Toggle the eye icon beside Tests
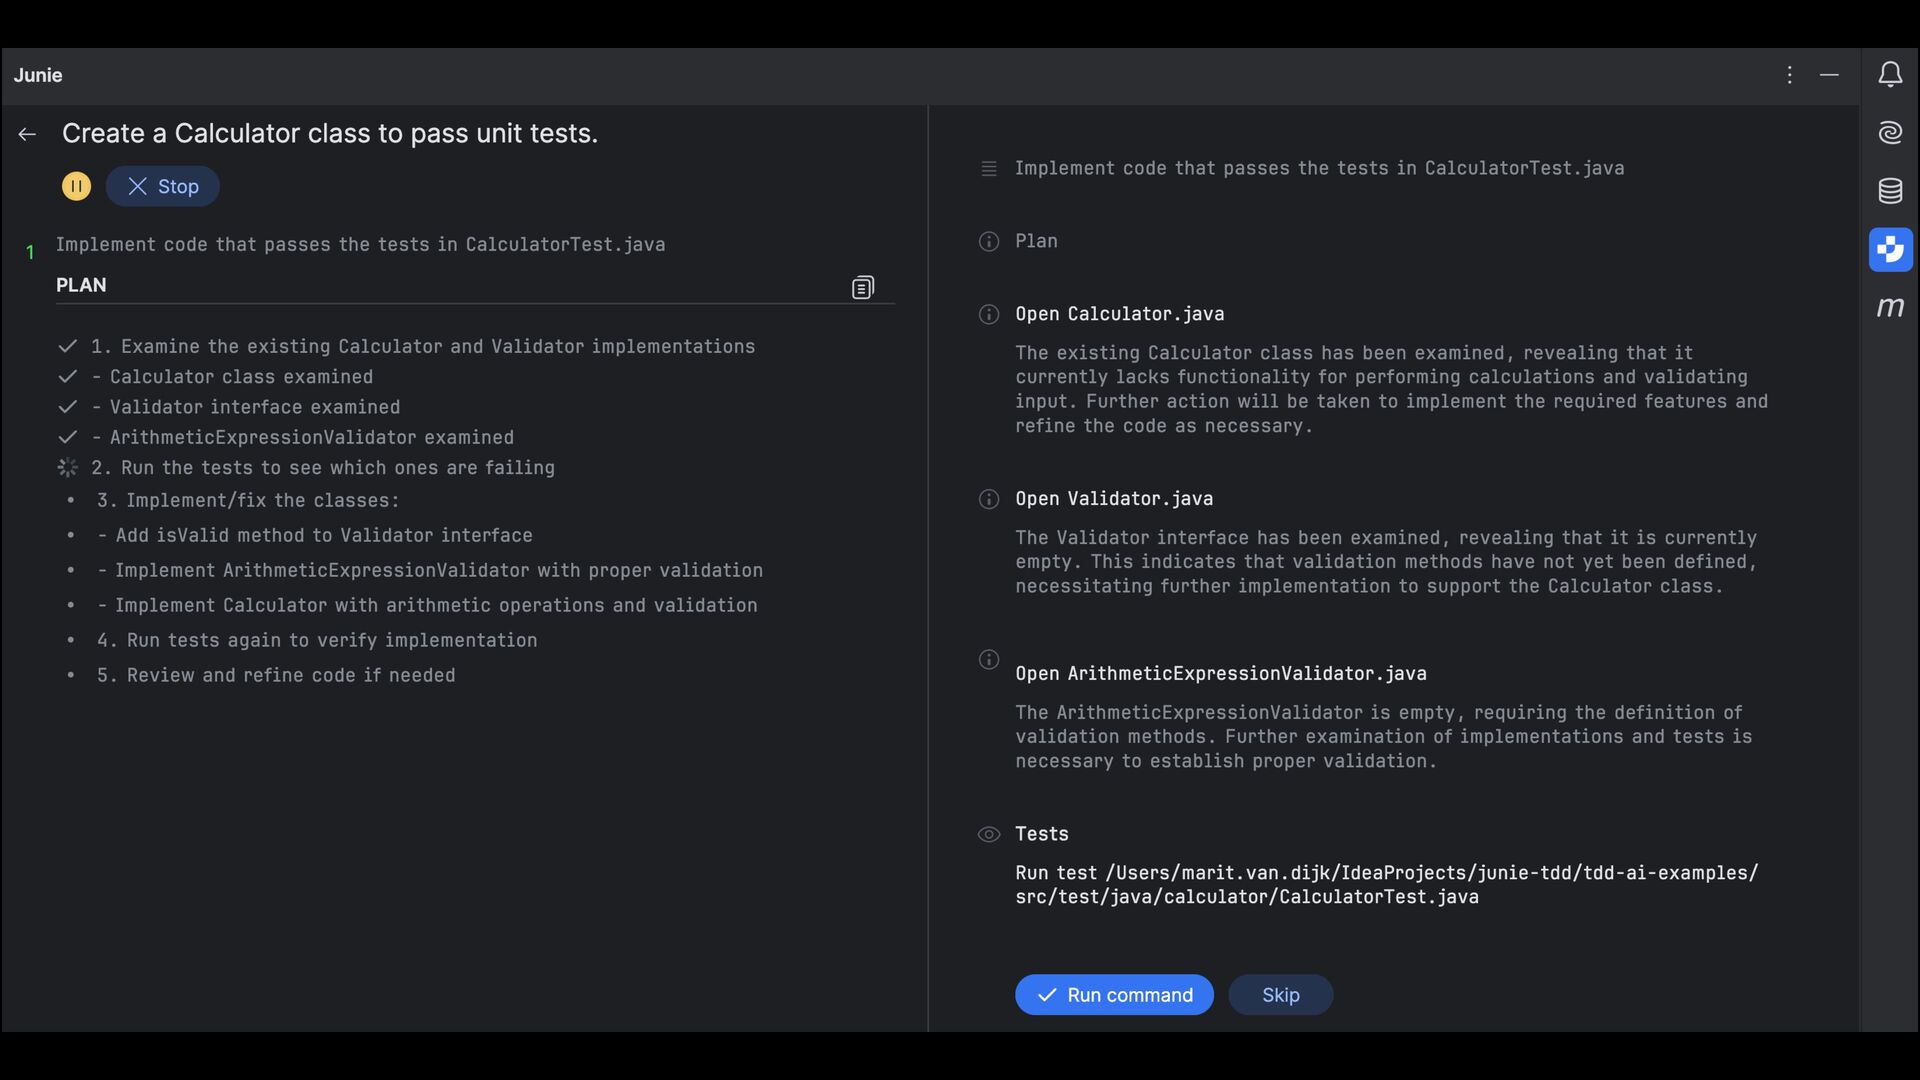The image size is (1920, 1080). point(988,834)
